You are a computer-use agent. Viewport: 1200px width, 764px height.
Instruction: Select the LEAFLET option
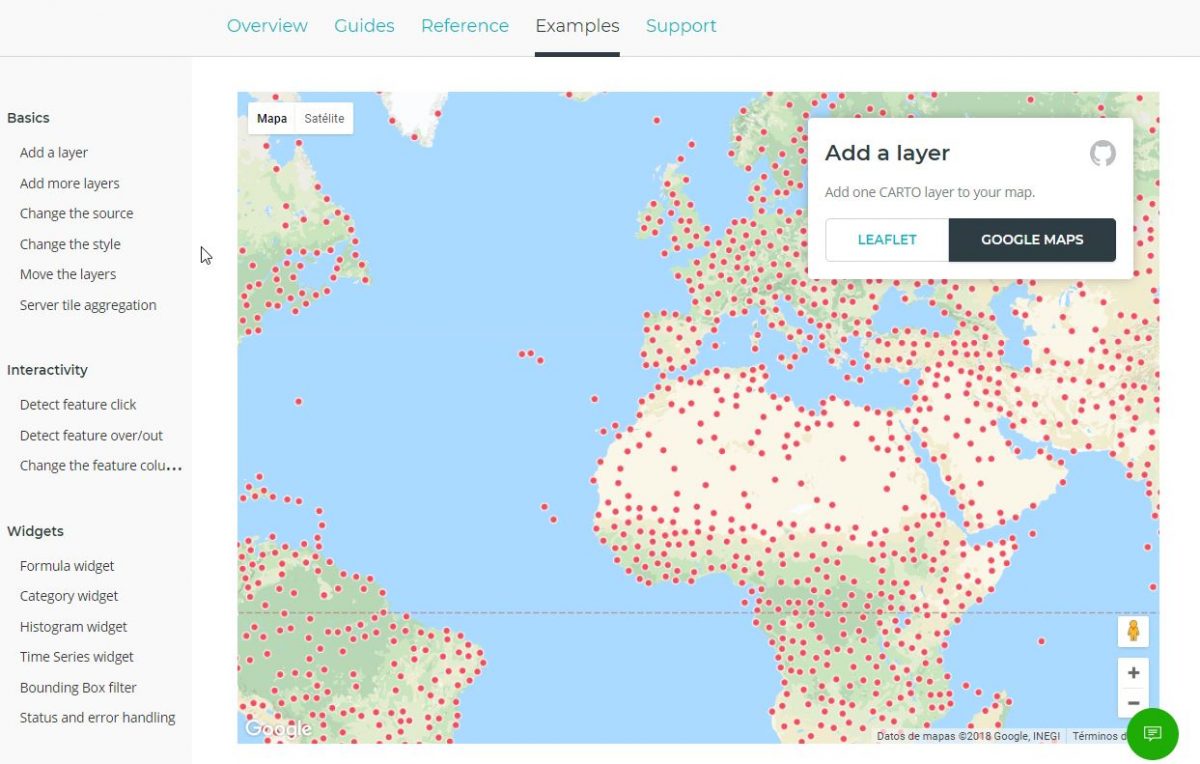pyautogui.click(x=886, y=240)
